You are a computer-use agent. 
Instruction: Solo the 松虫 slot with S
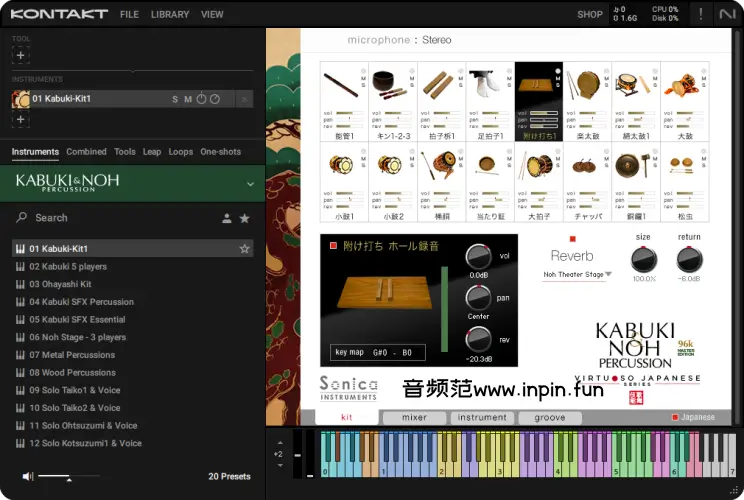point(704,165)
